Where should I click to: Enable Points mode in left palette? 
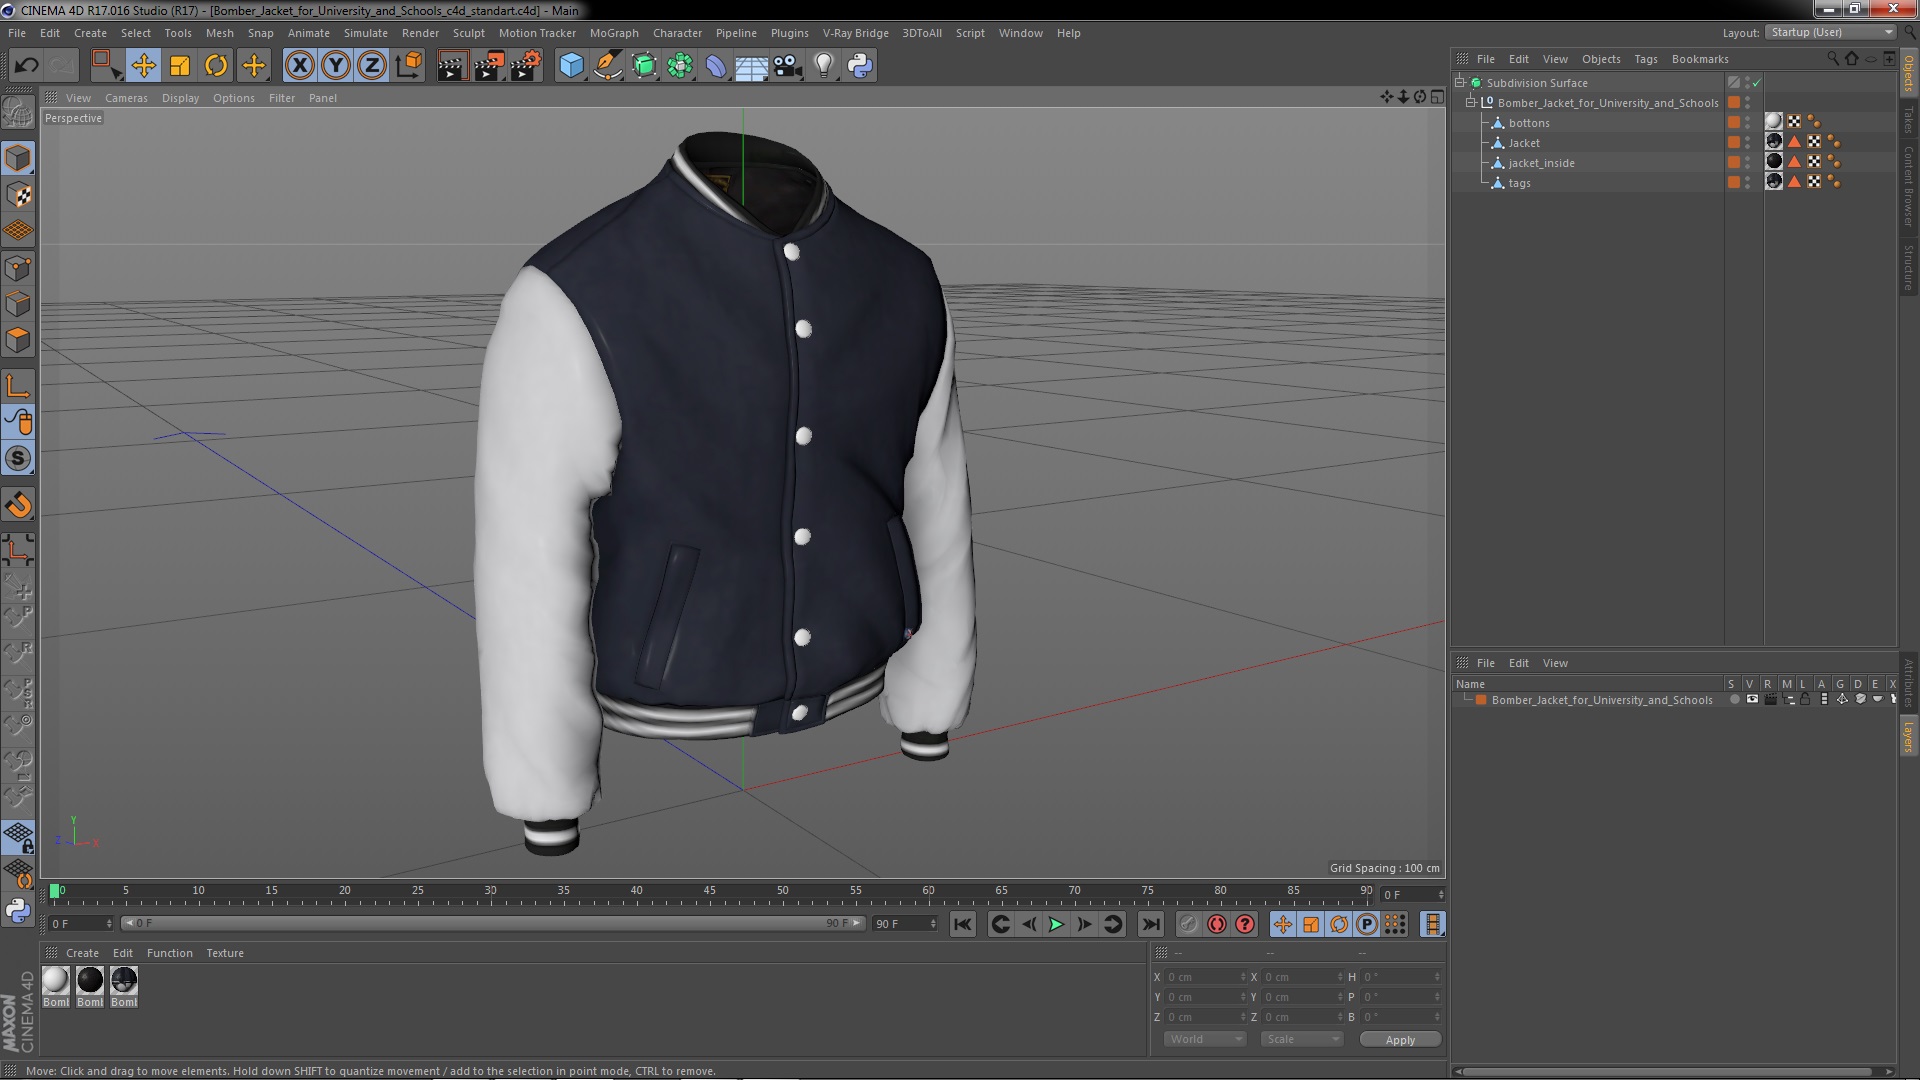click(18, 267)
